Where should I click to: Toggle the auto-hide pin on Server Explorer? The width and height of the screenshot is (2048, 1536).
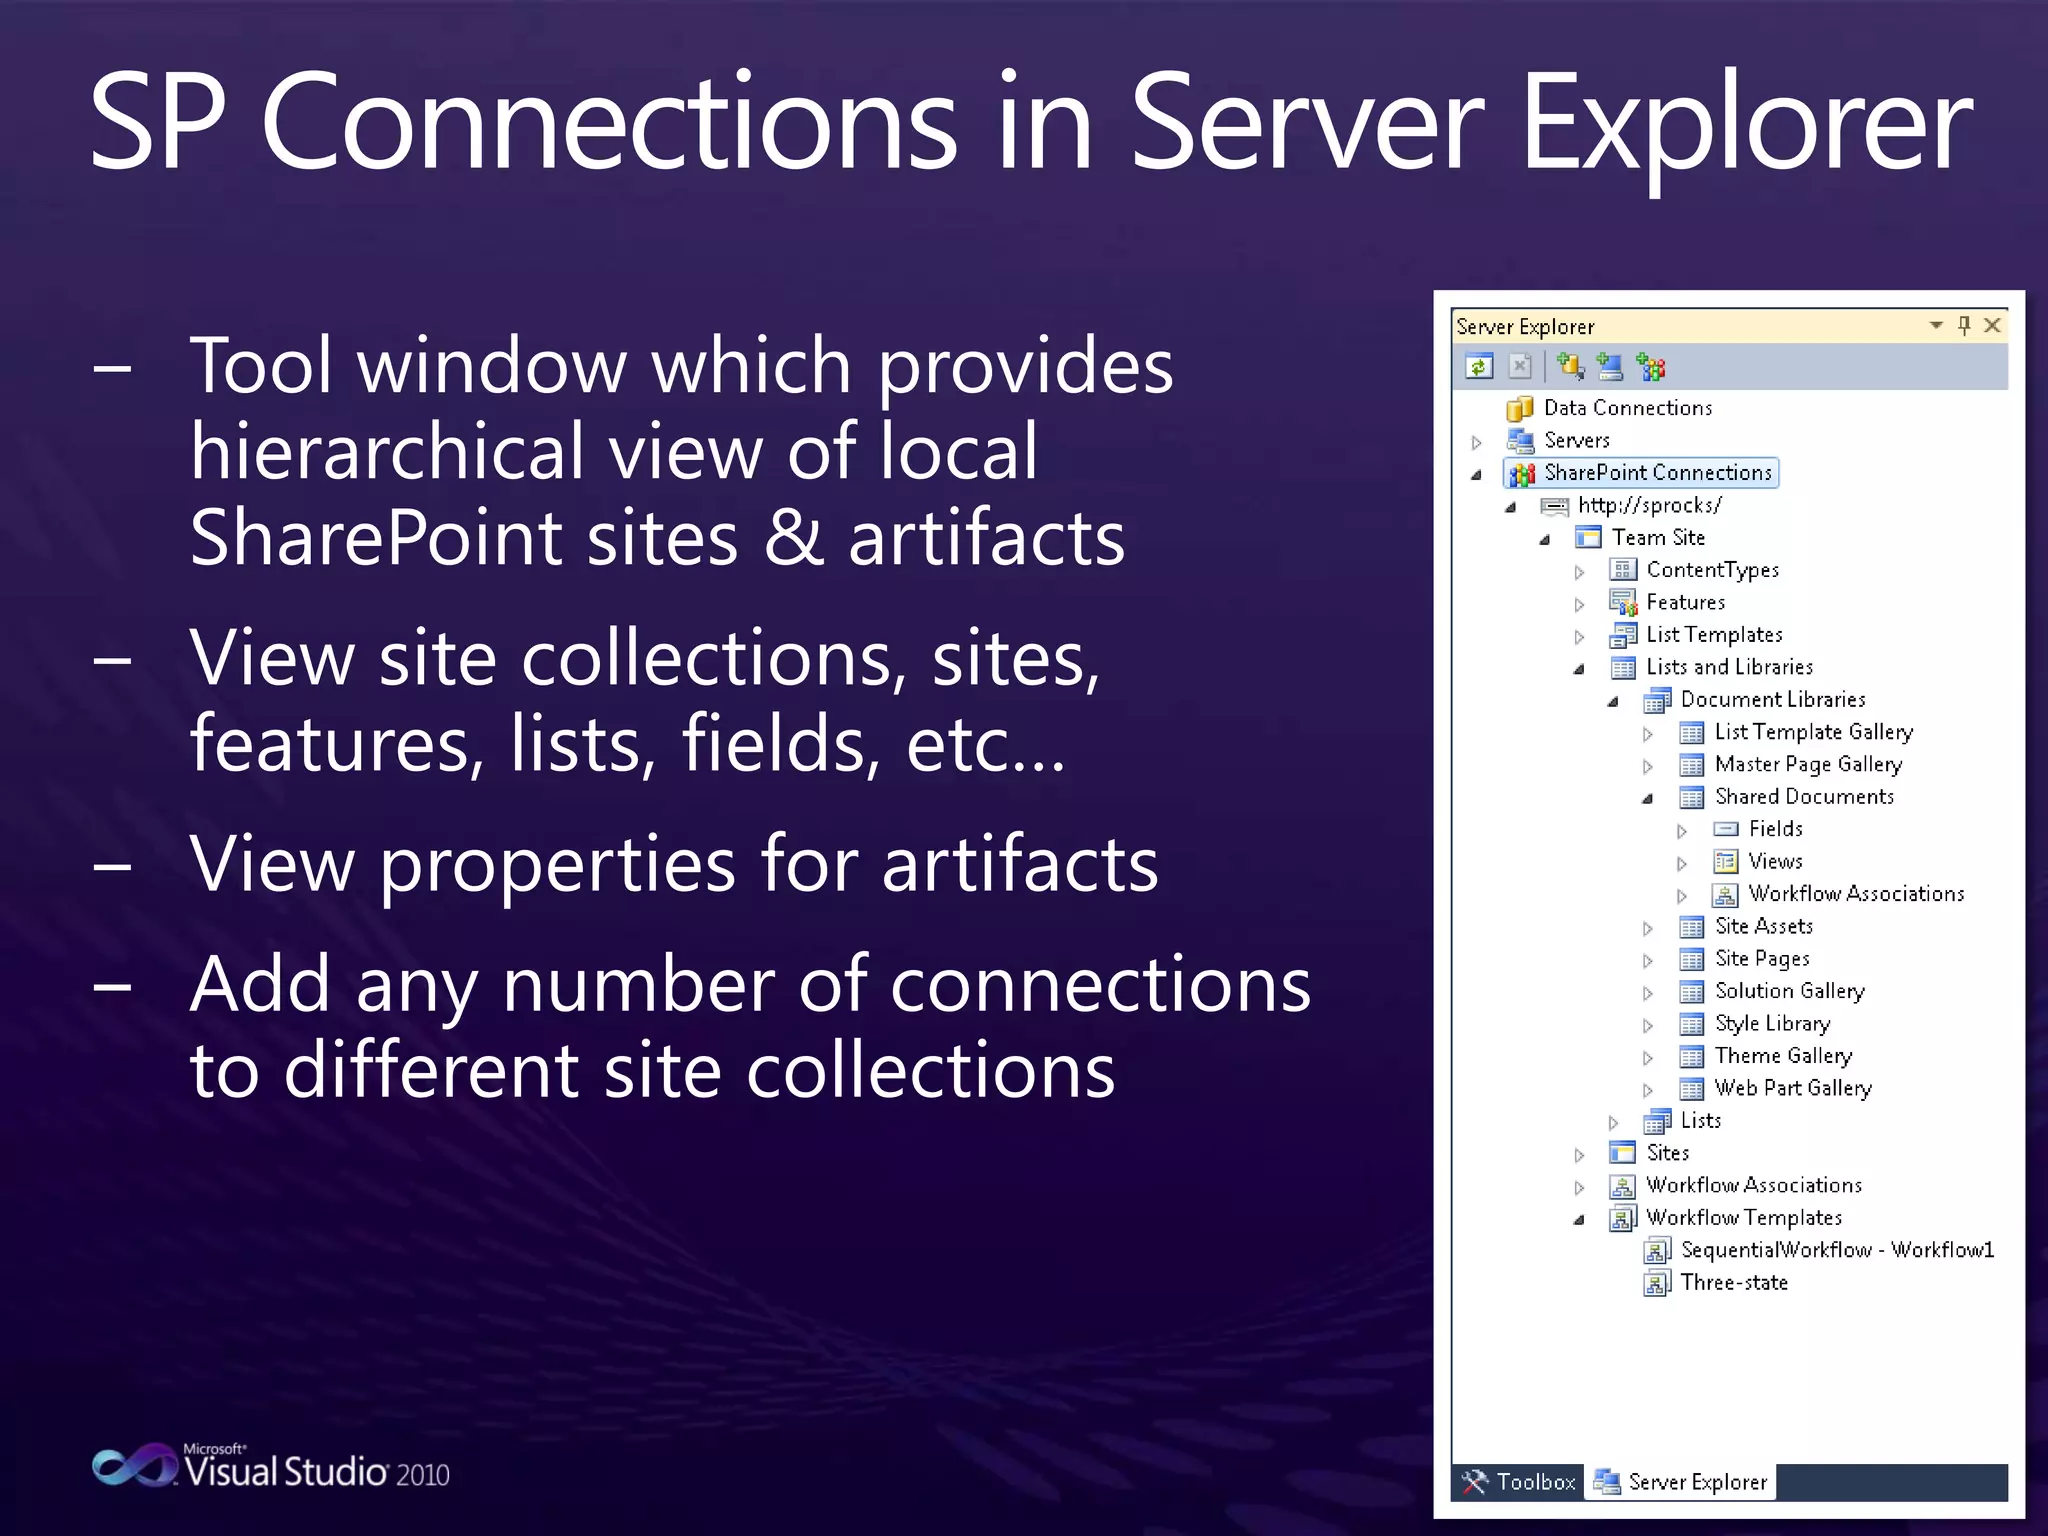(x=1964, y=325)
